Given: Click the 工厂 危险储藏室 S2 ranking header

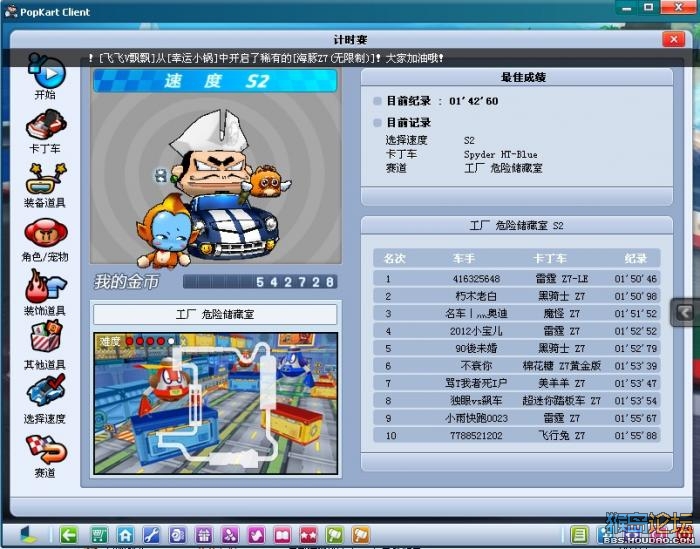Looking at the screenshot, I should [517, 225].
